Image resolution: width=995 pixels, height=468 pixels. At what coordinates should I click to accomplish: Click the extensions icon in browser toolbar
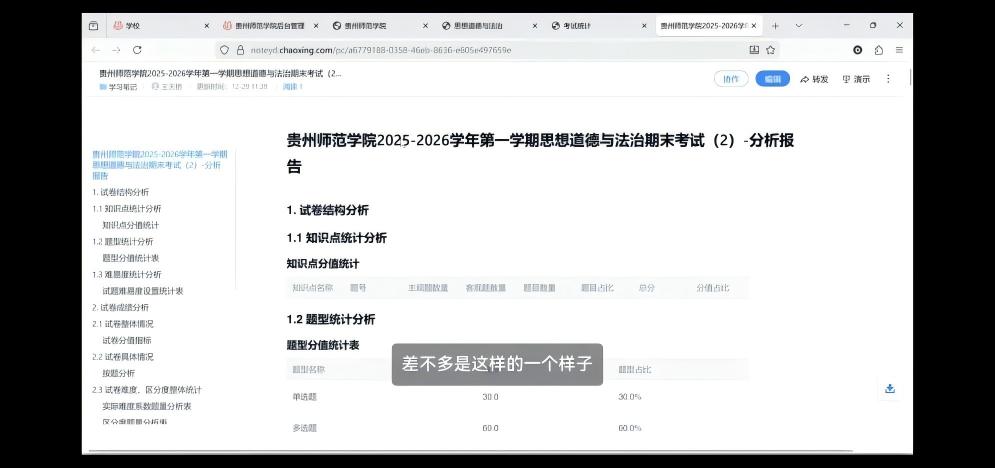click(x=878, y=50)
